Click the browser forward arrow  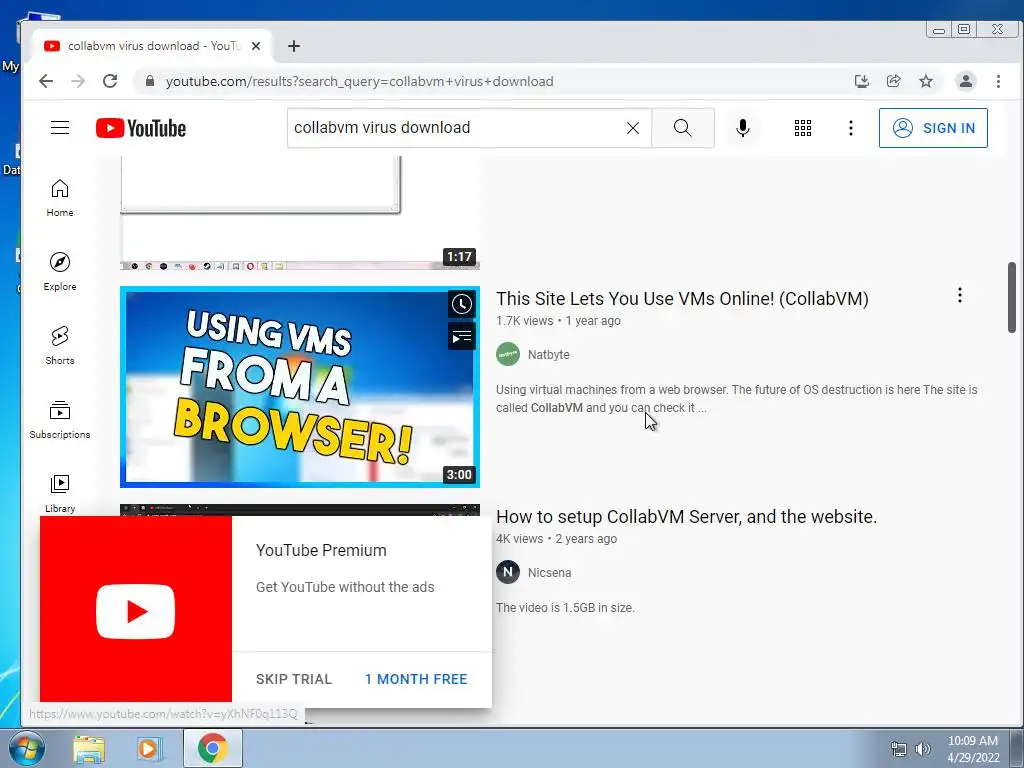[x=78, y=81]
